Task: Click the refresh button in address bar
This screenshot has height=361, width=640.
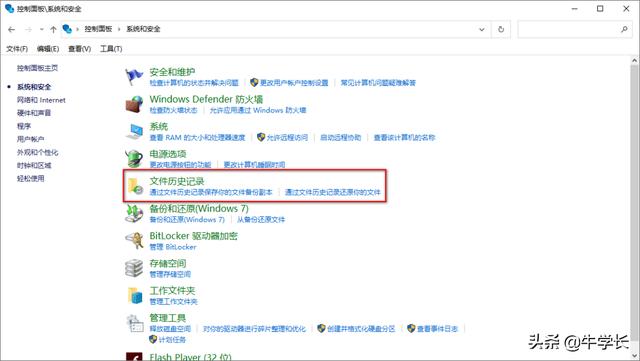Action: (501, 29)
